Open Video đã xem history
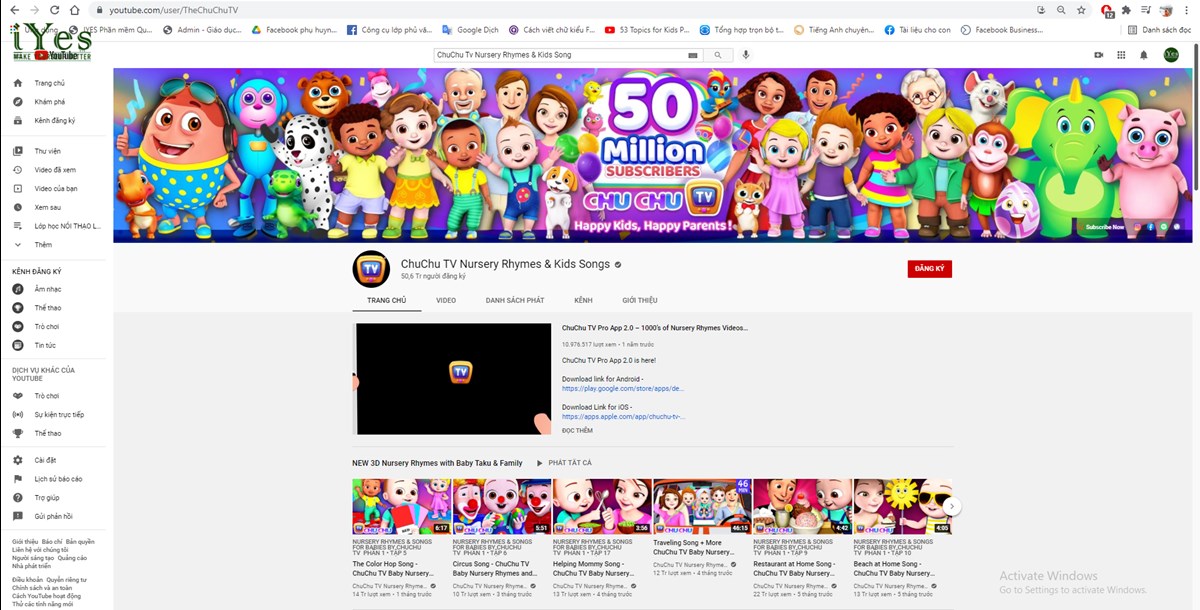The width and height of the screenshot is (1200, 610). [54, 170]
